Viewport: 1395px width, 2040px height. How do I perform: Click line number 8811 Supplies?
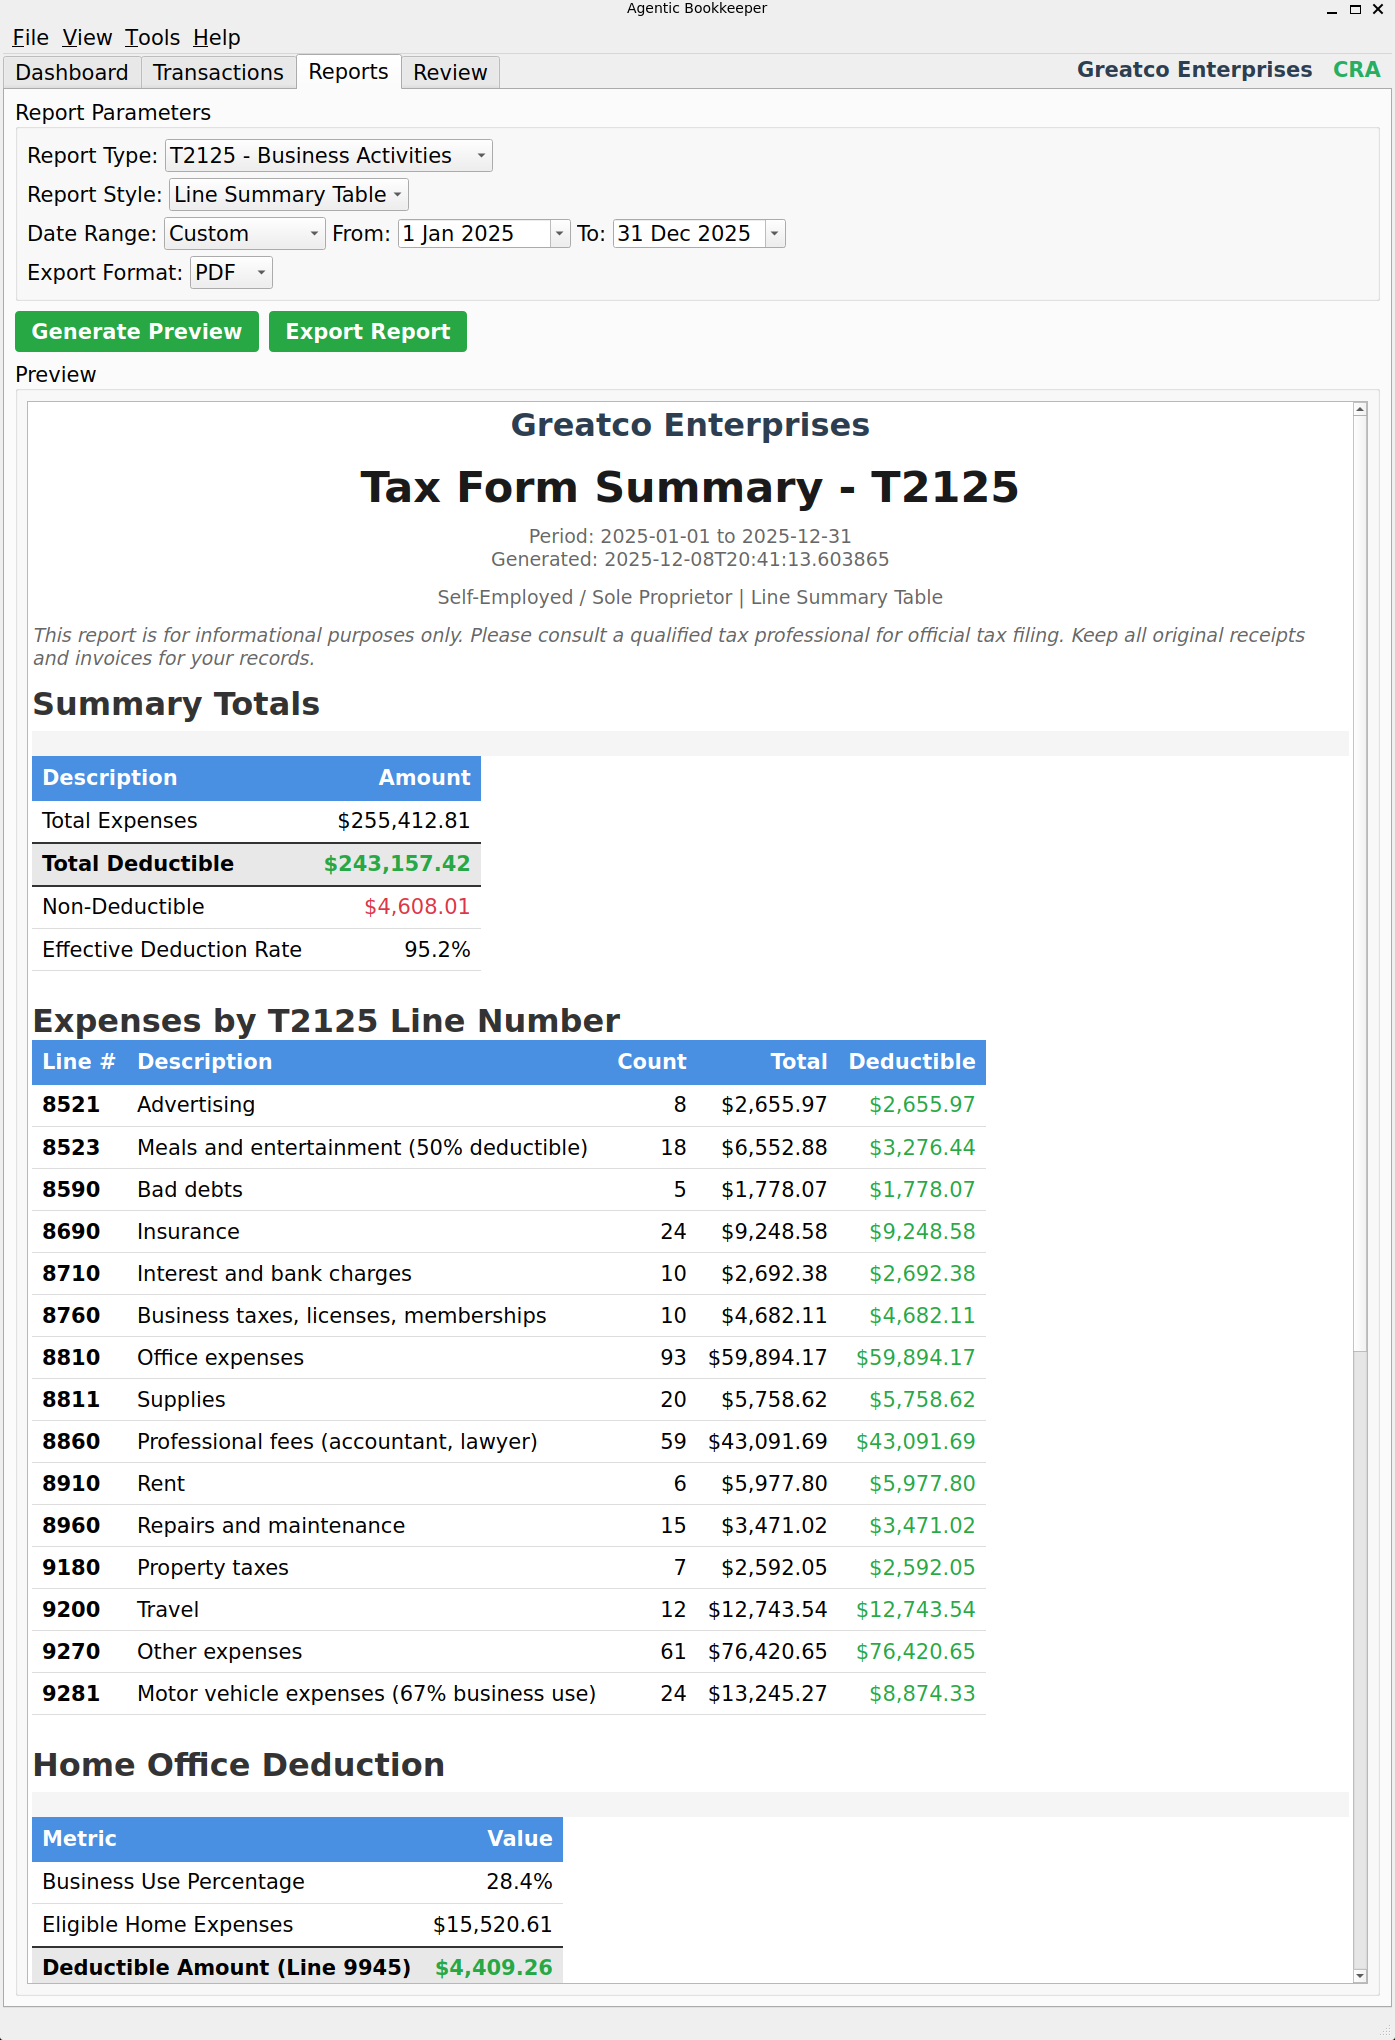(71, 1400)
